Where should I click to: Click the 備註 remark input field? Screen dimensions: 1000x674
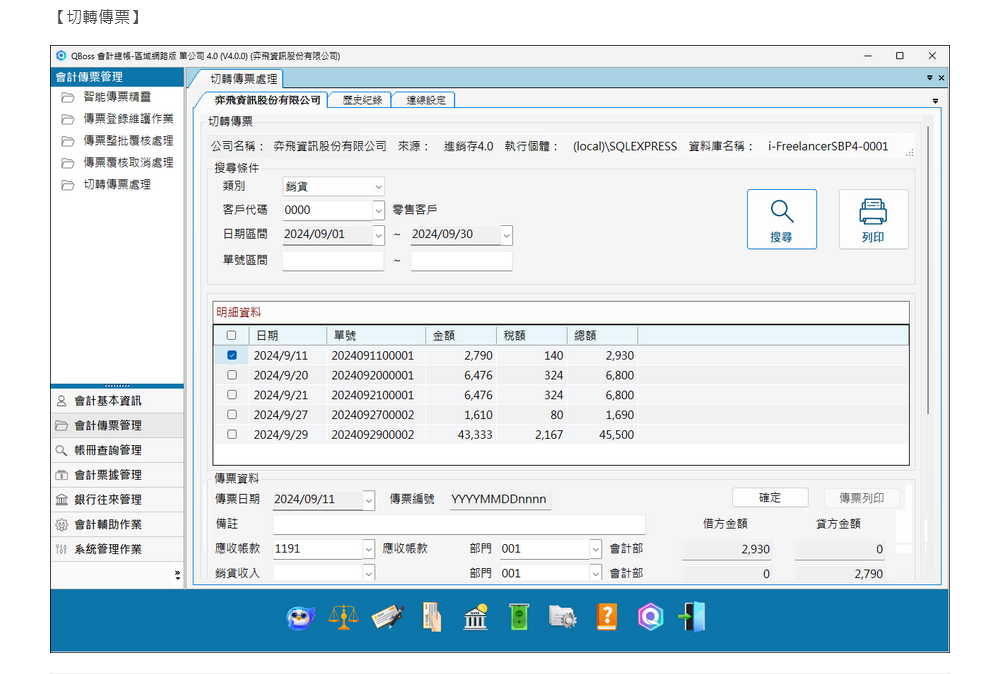[459, 524]
